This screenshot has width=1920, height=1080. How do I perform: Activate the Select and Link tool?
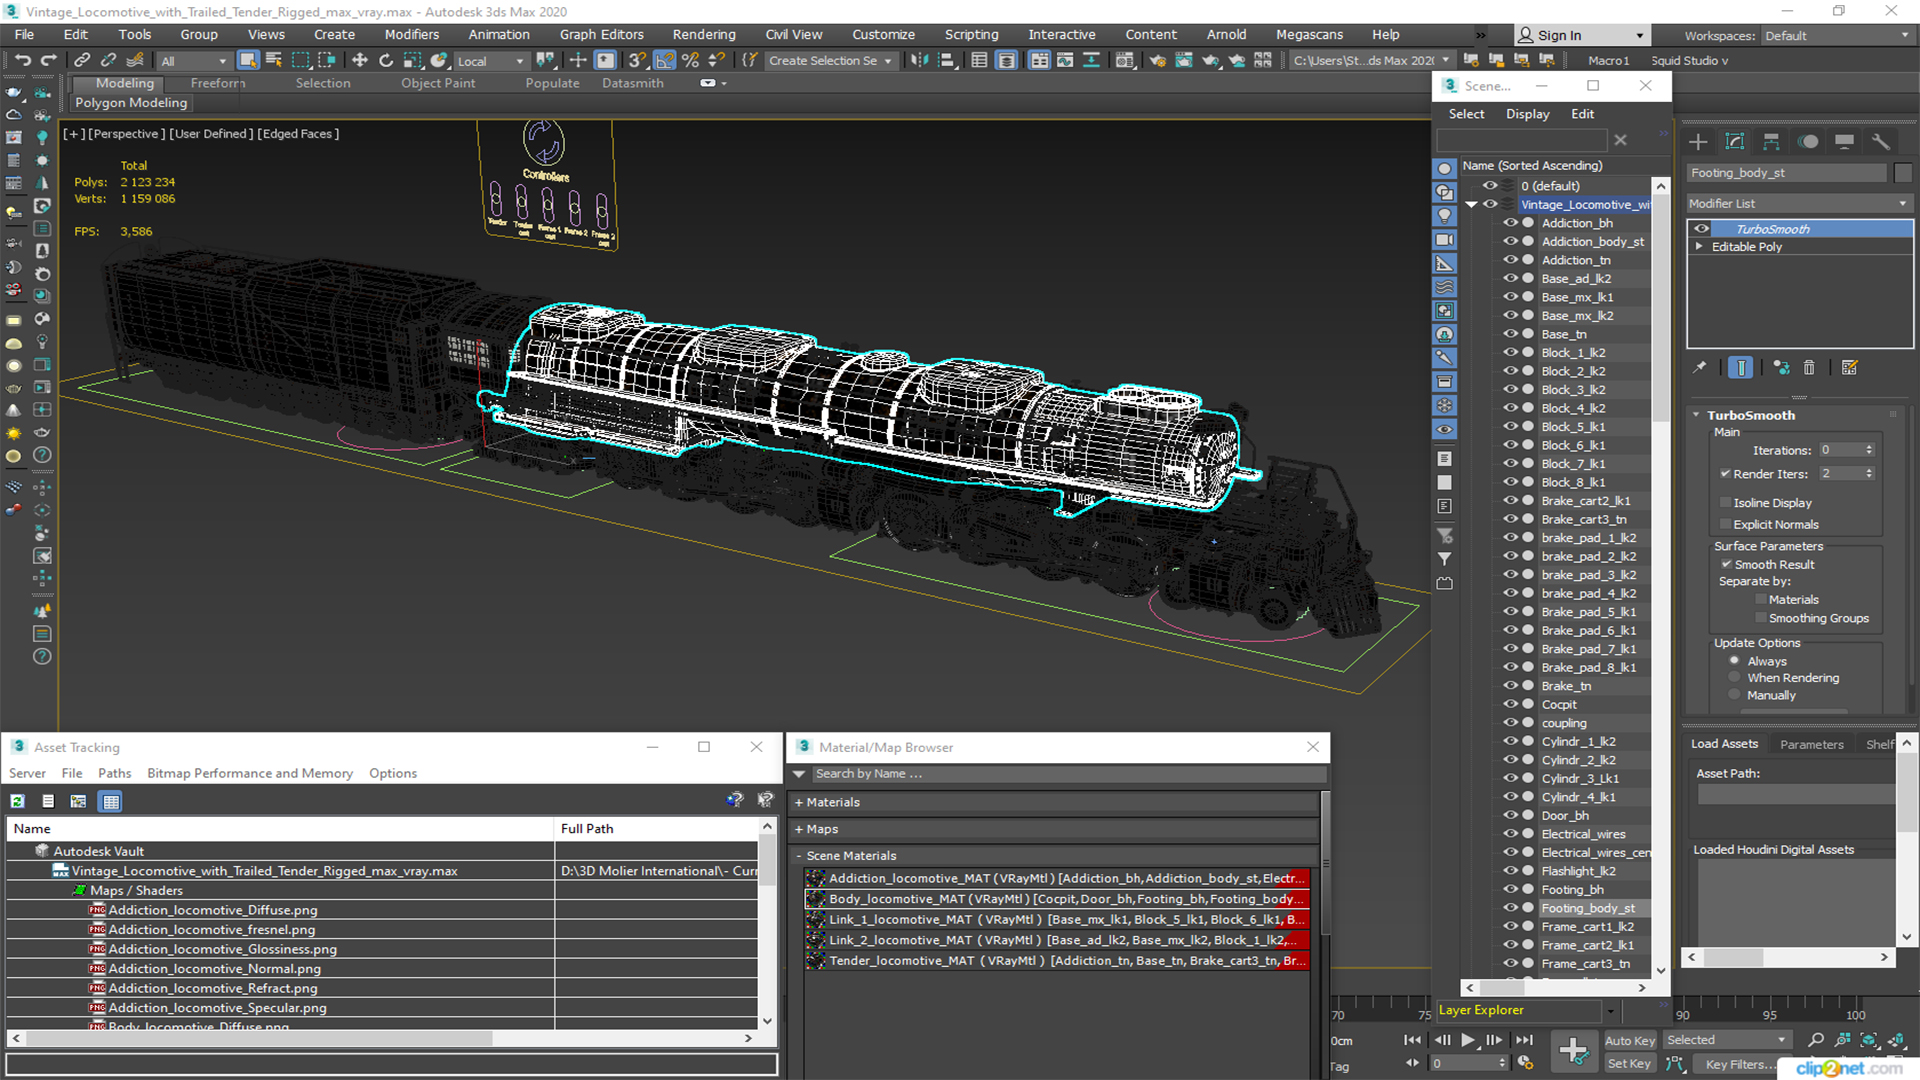pyautogui.click(x=82, y=61)
